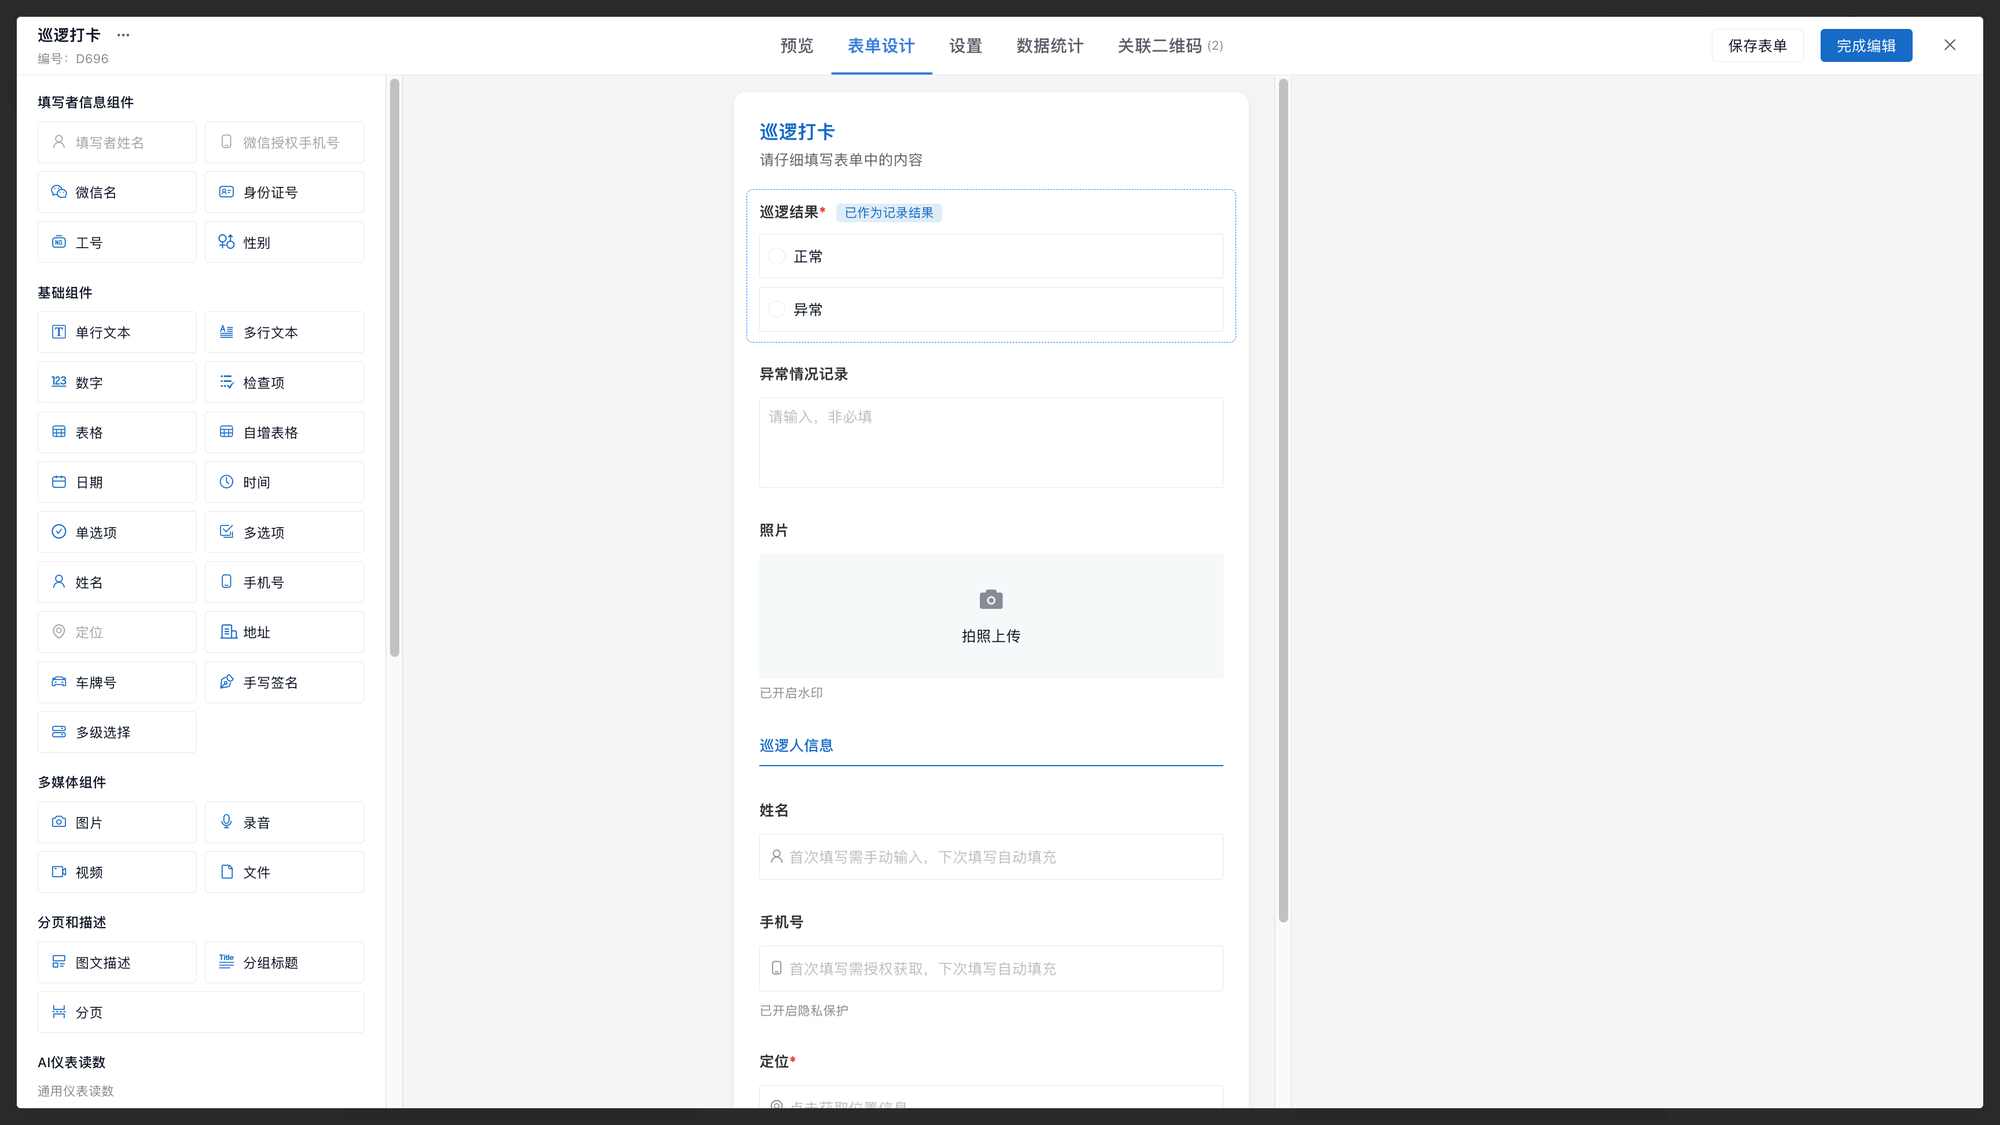Click the 姓名 input field in form
The width and height of the screenshot is (2000, 1125).
[x=991, y=857]
